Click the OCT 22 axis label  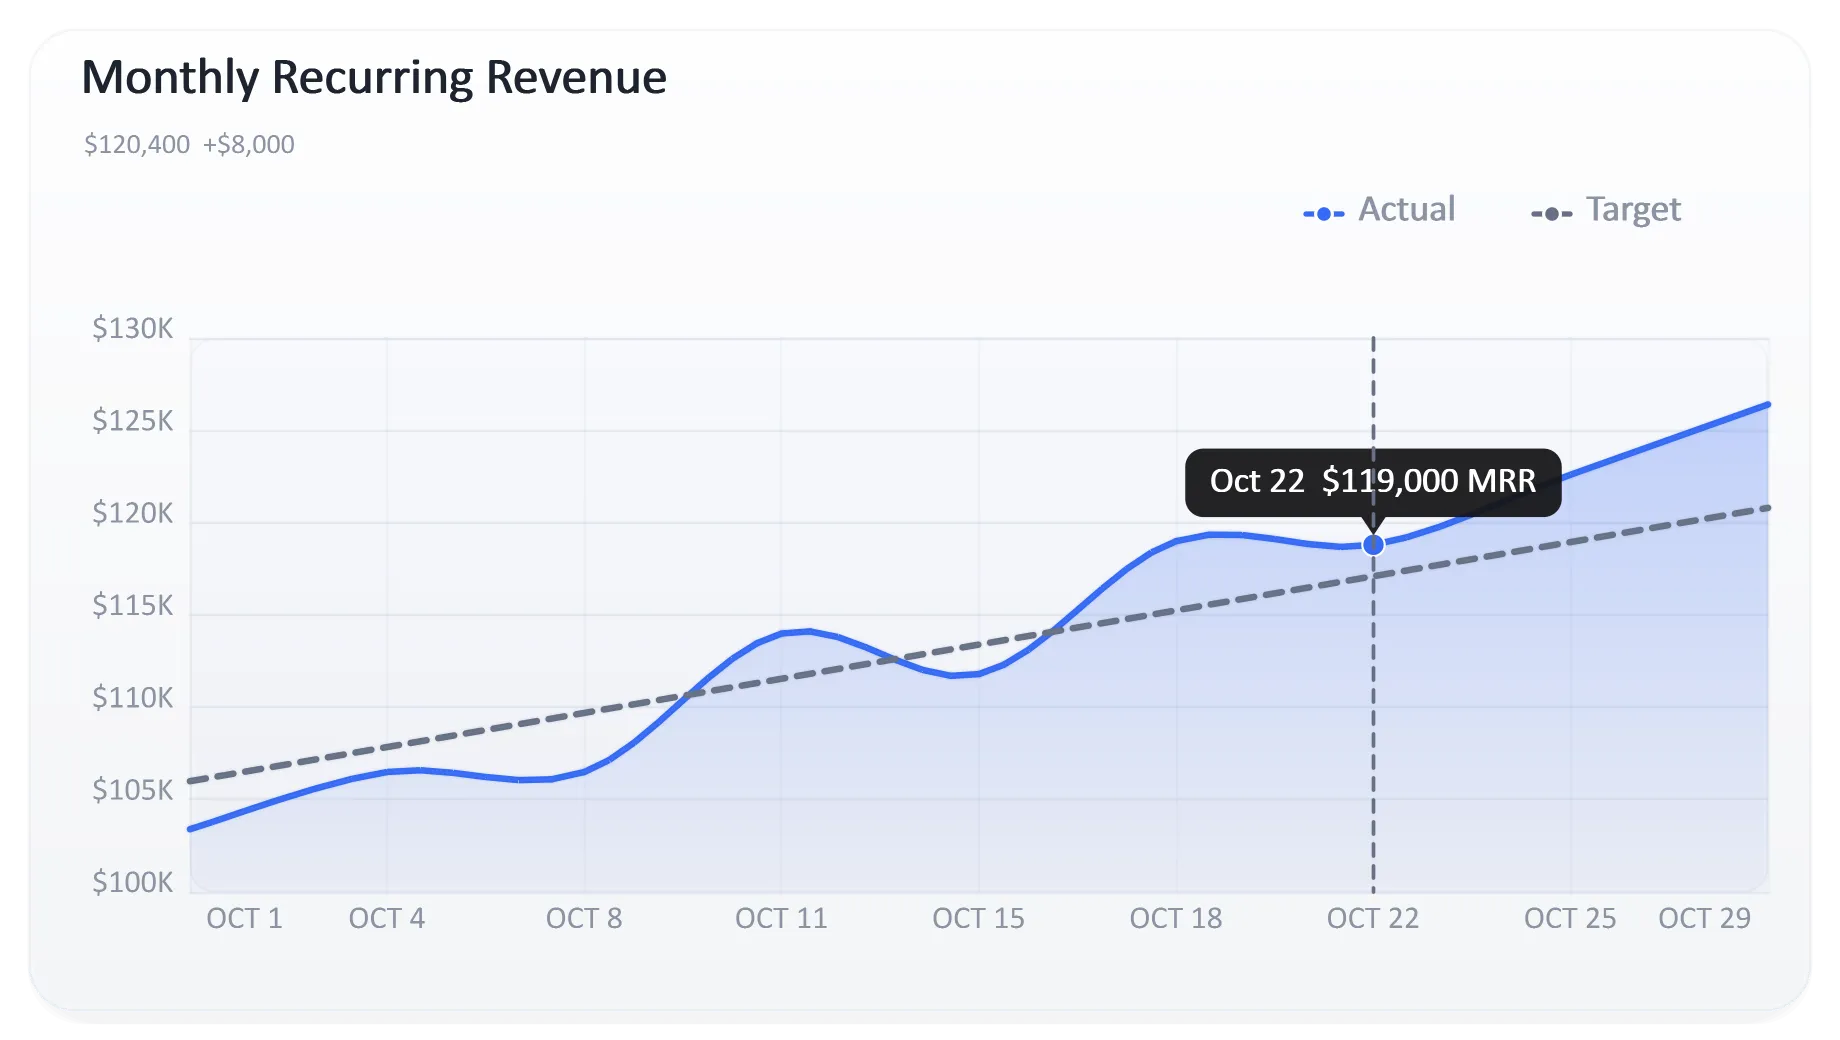[1373, 918]
